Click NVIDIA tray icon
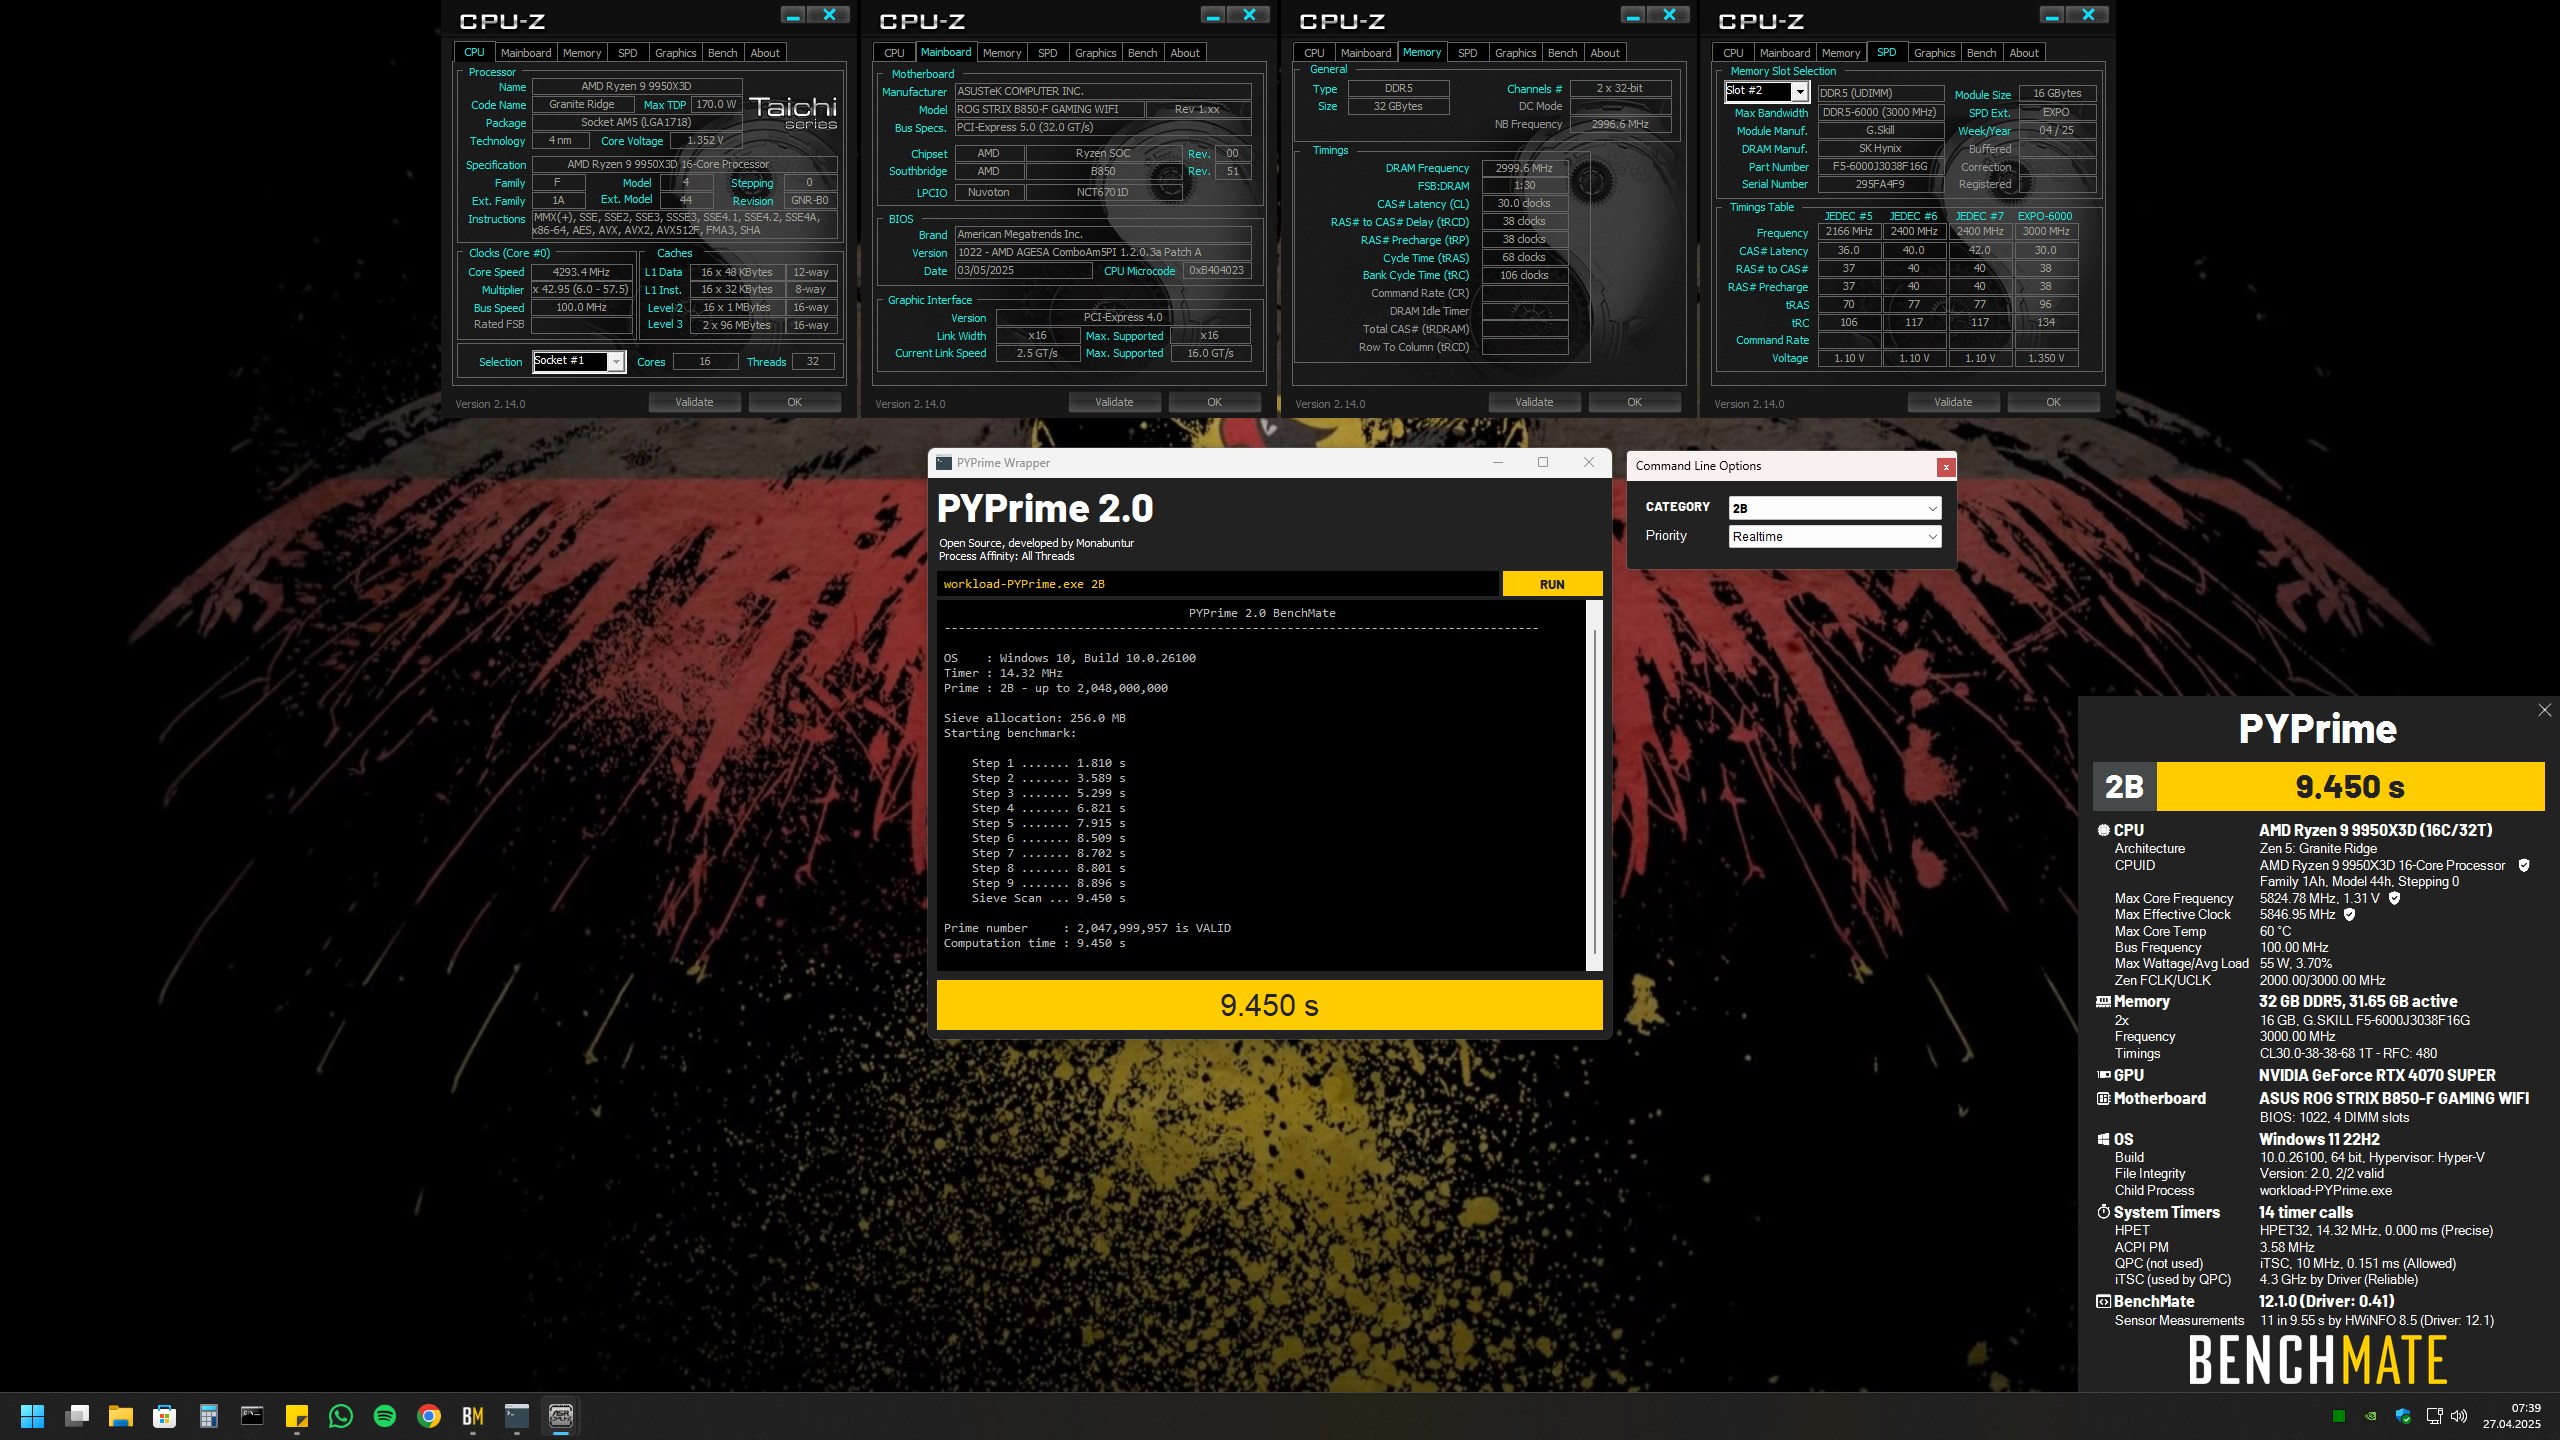The height and width of the screenshot is (1440, 2560). click(x=2370, y=1416)
